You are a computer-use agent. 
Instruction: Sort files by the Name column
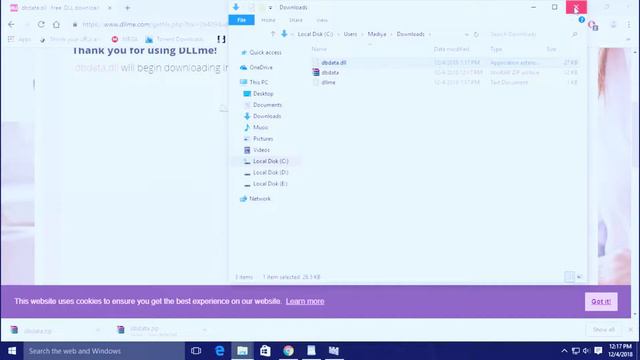click(x=319, y=49)
